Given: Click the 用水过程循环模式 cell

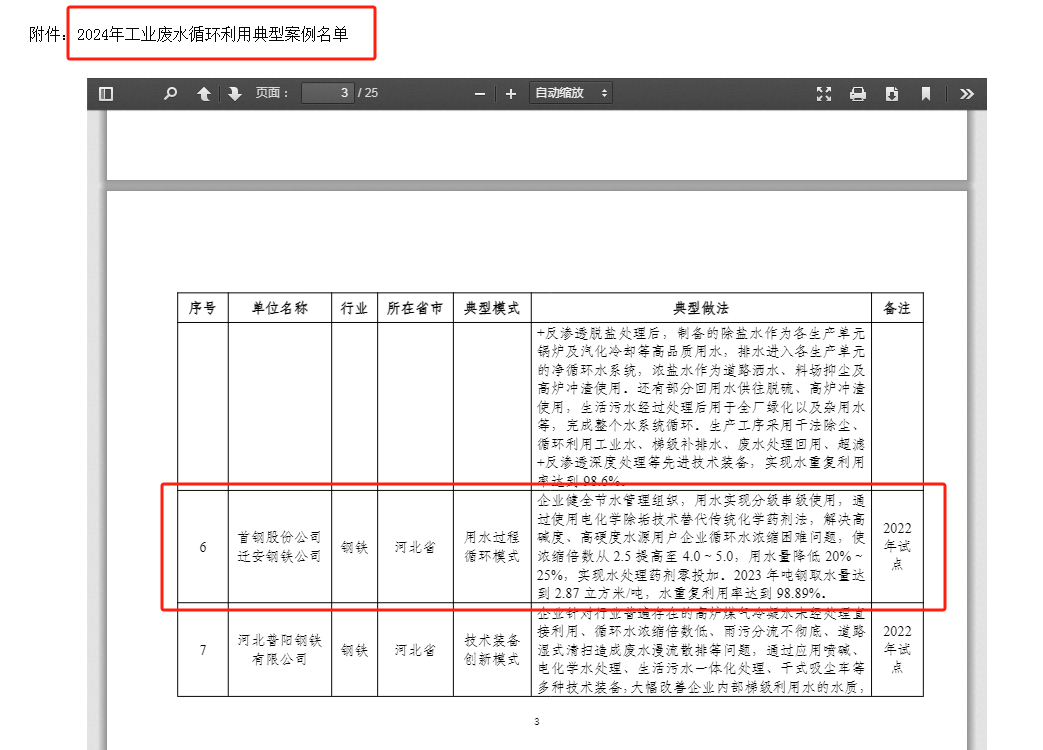Looking at the screenshot, I should tap(492, 547).
